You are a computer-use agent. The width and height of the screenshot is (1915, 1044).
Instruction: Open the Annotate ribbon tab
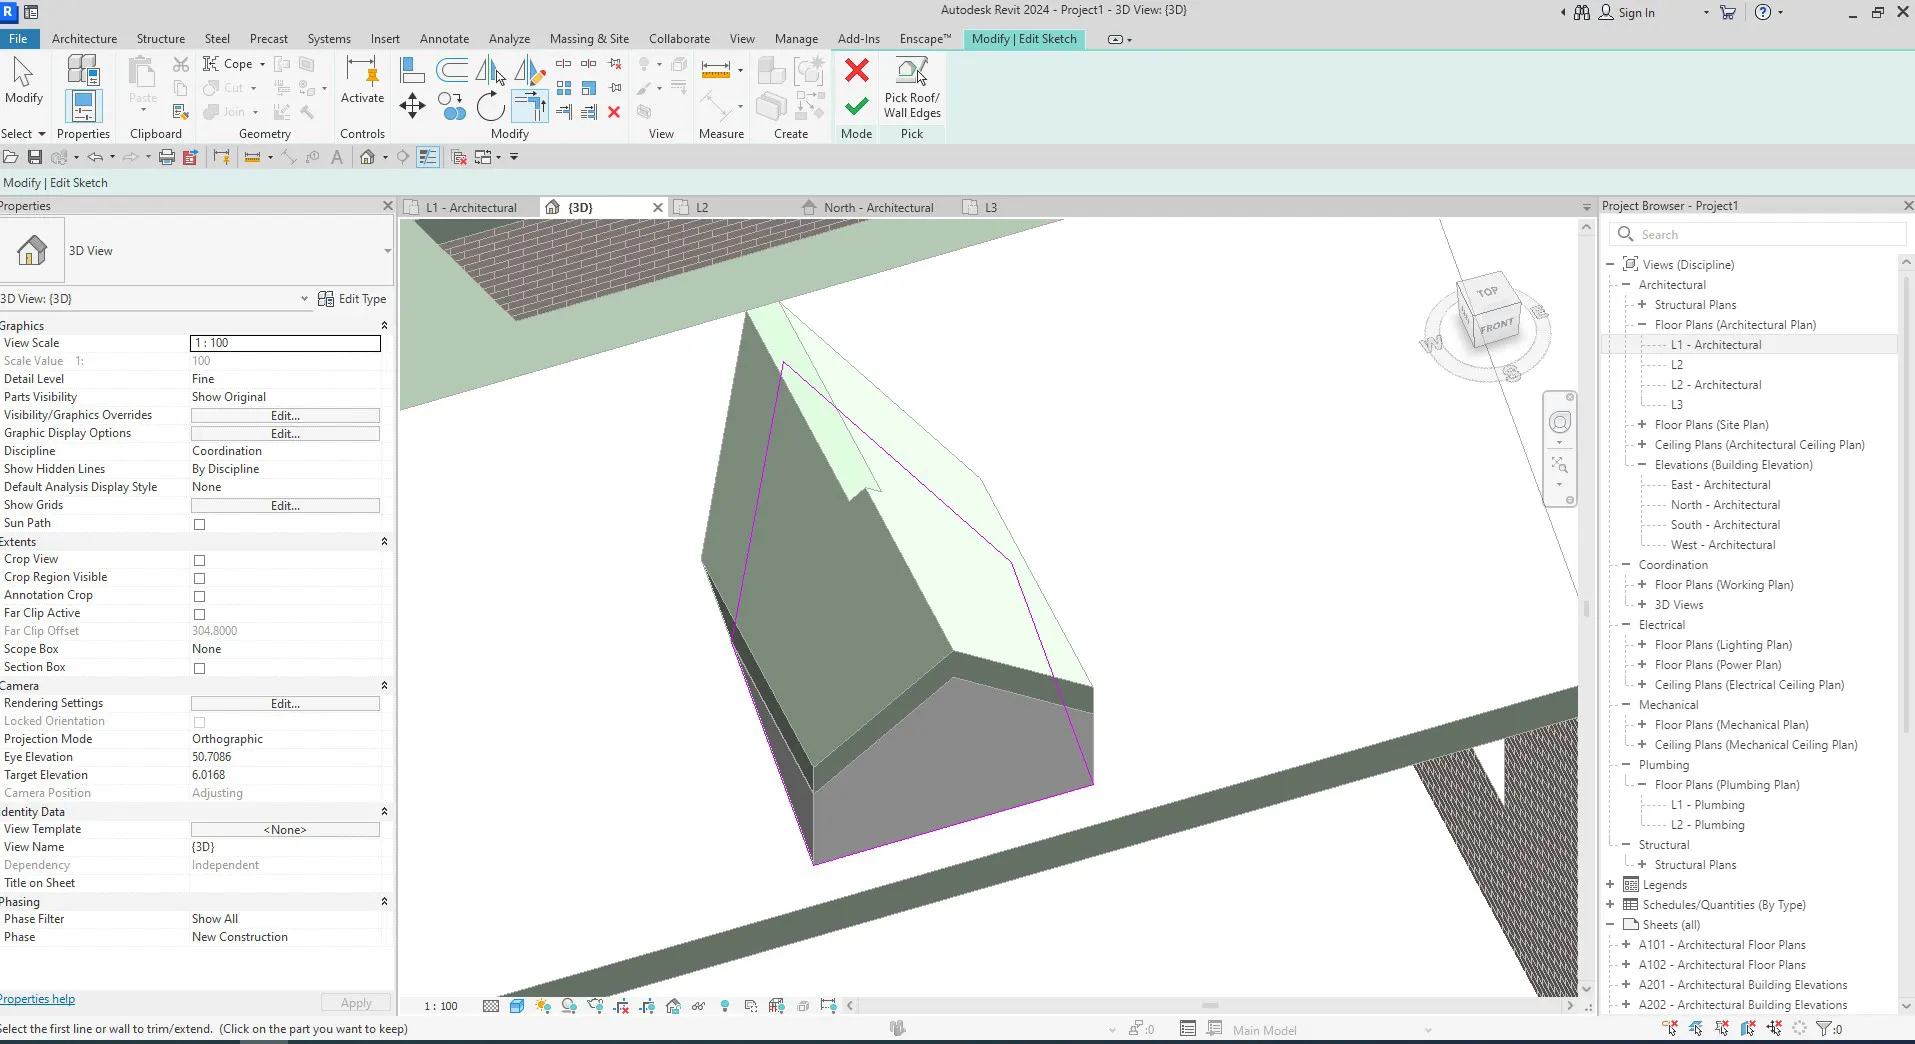pyautogui.click(x=444, y=39)
